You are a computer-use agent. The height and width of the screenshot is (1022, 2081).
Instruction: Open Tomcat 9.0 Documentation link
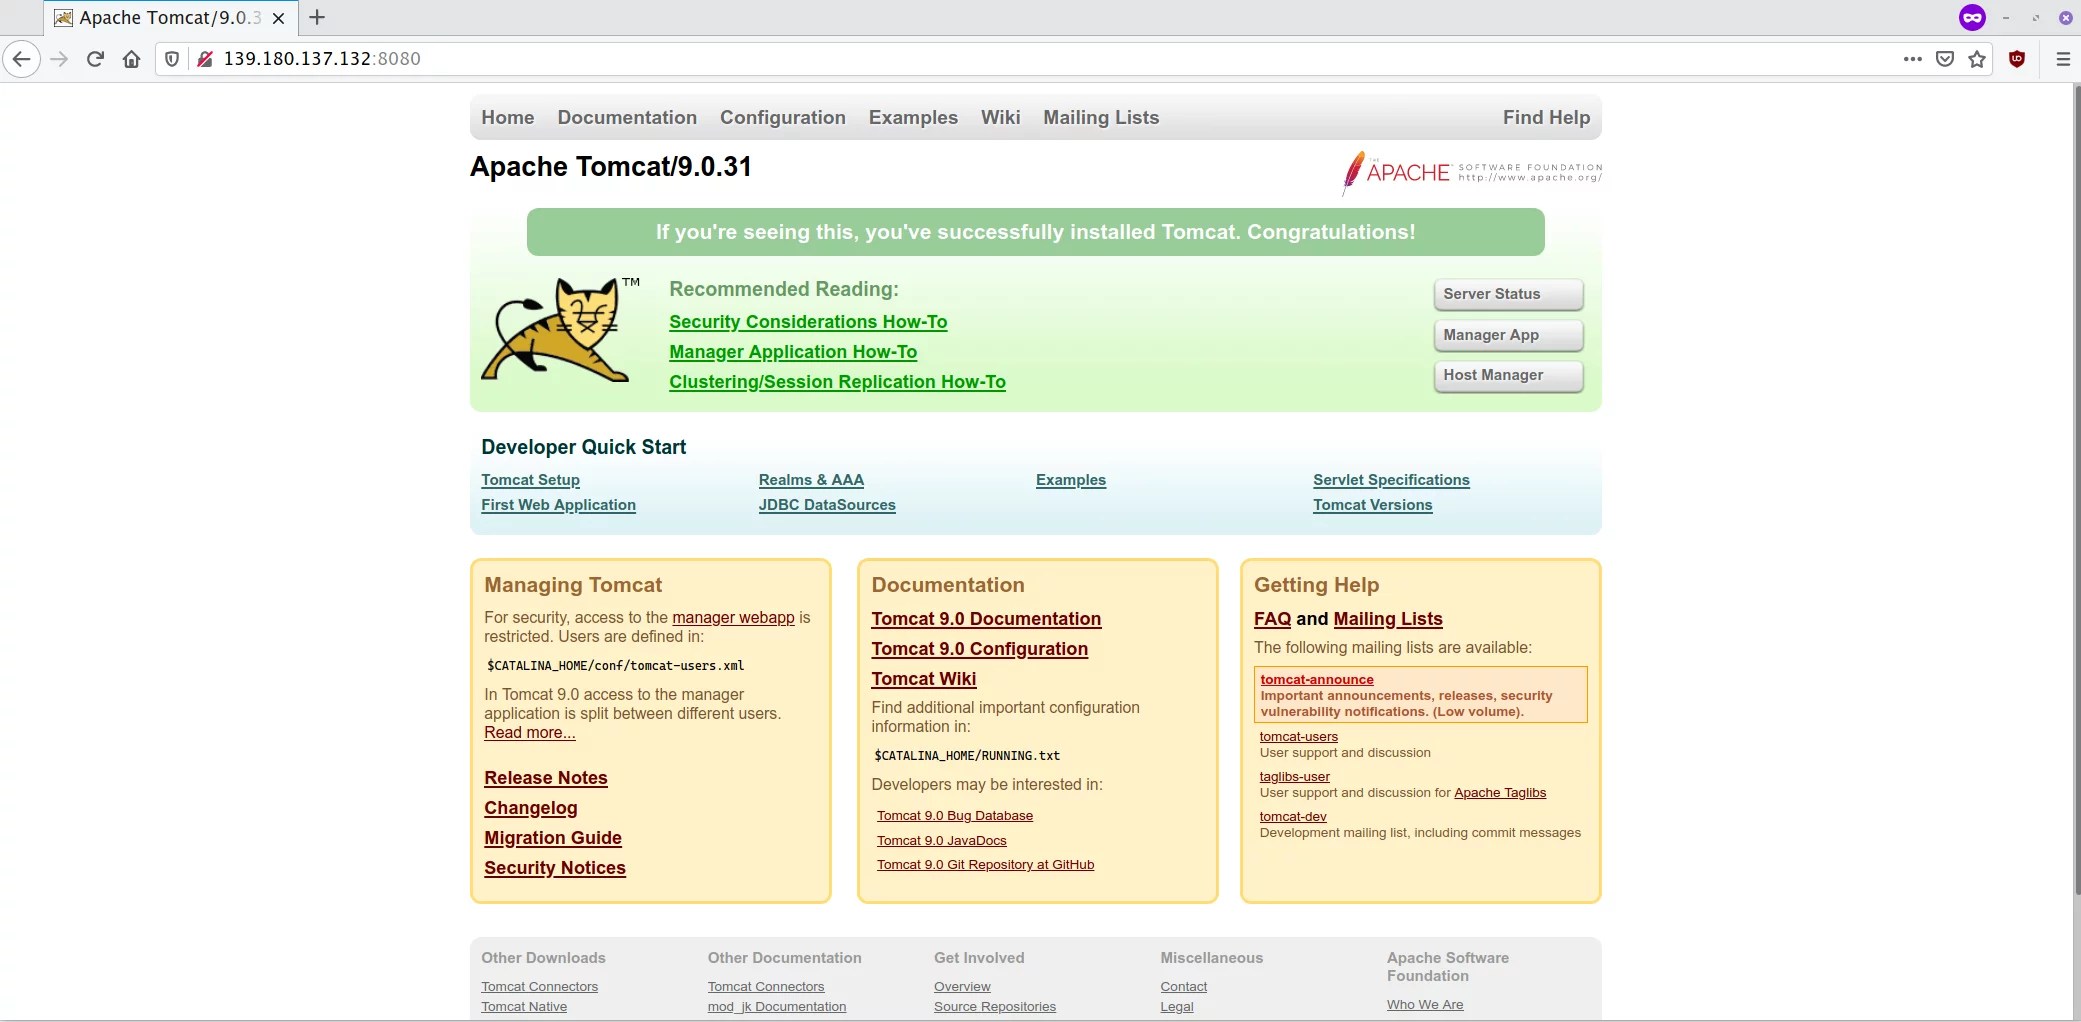[x=986, y=619]
